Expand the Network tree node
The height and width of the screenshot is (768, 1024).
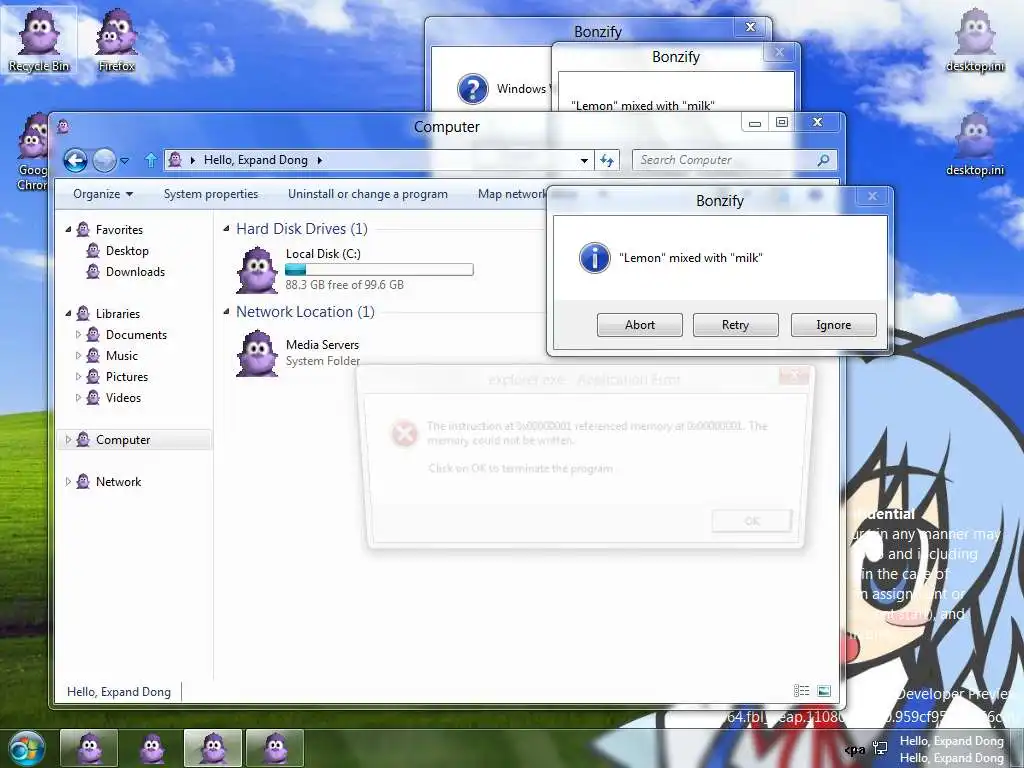coord(68,481)
